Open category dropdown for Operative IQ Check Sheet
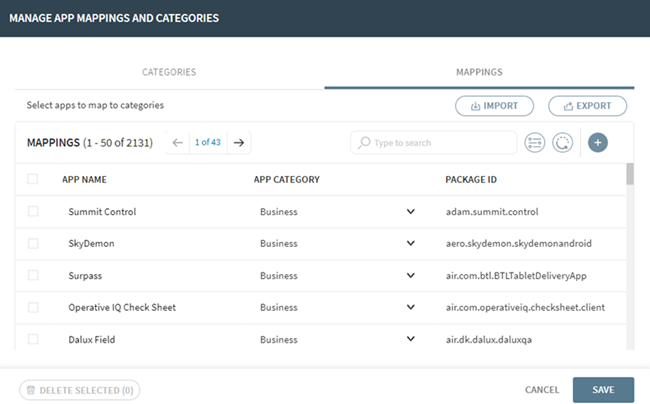 click(410, 307)
